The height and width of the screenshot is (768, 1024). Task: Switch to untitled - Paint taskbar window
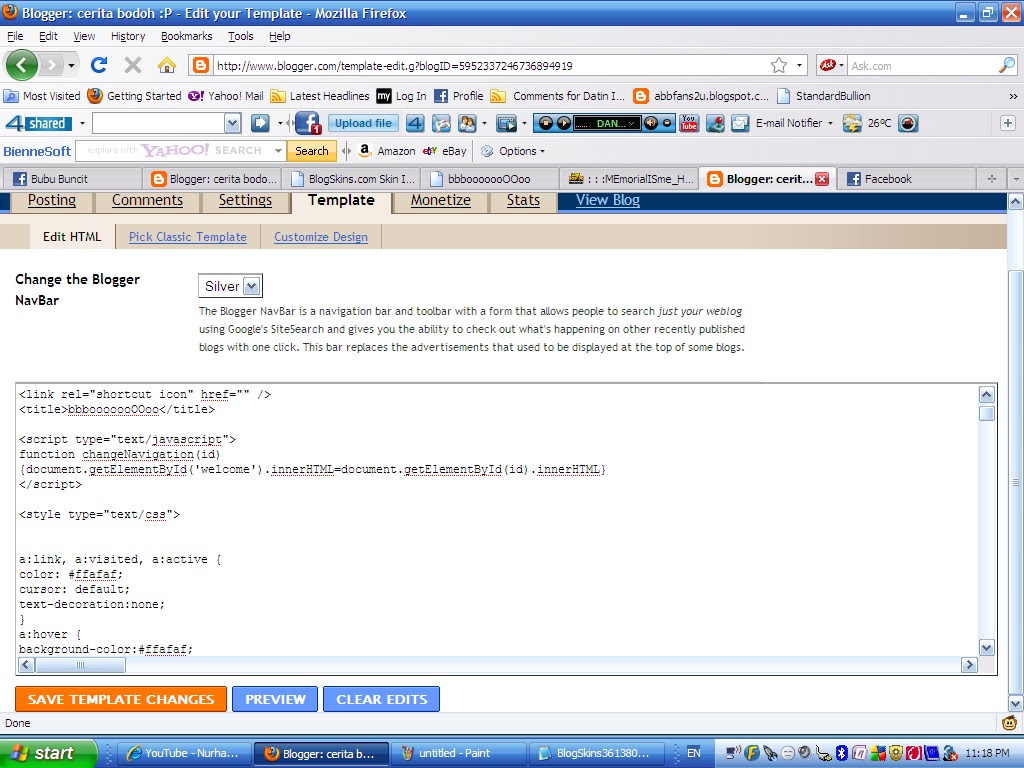[x=459, y=753]
